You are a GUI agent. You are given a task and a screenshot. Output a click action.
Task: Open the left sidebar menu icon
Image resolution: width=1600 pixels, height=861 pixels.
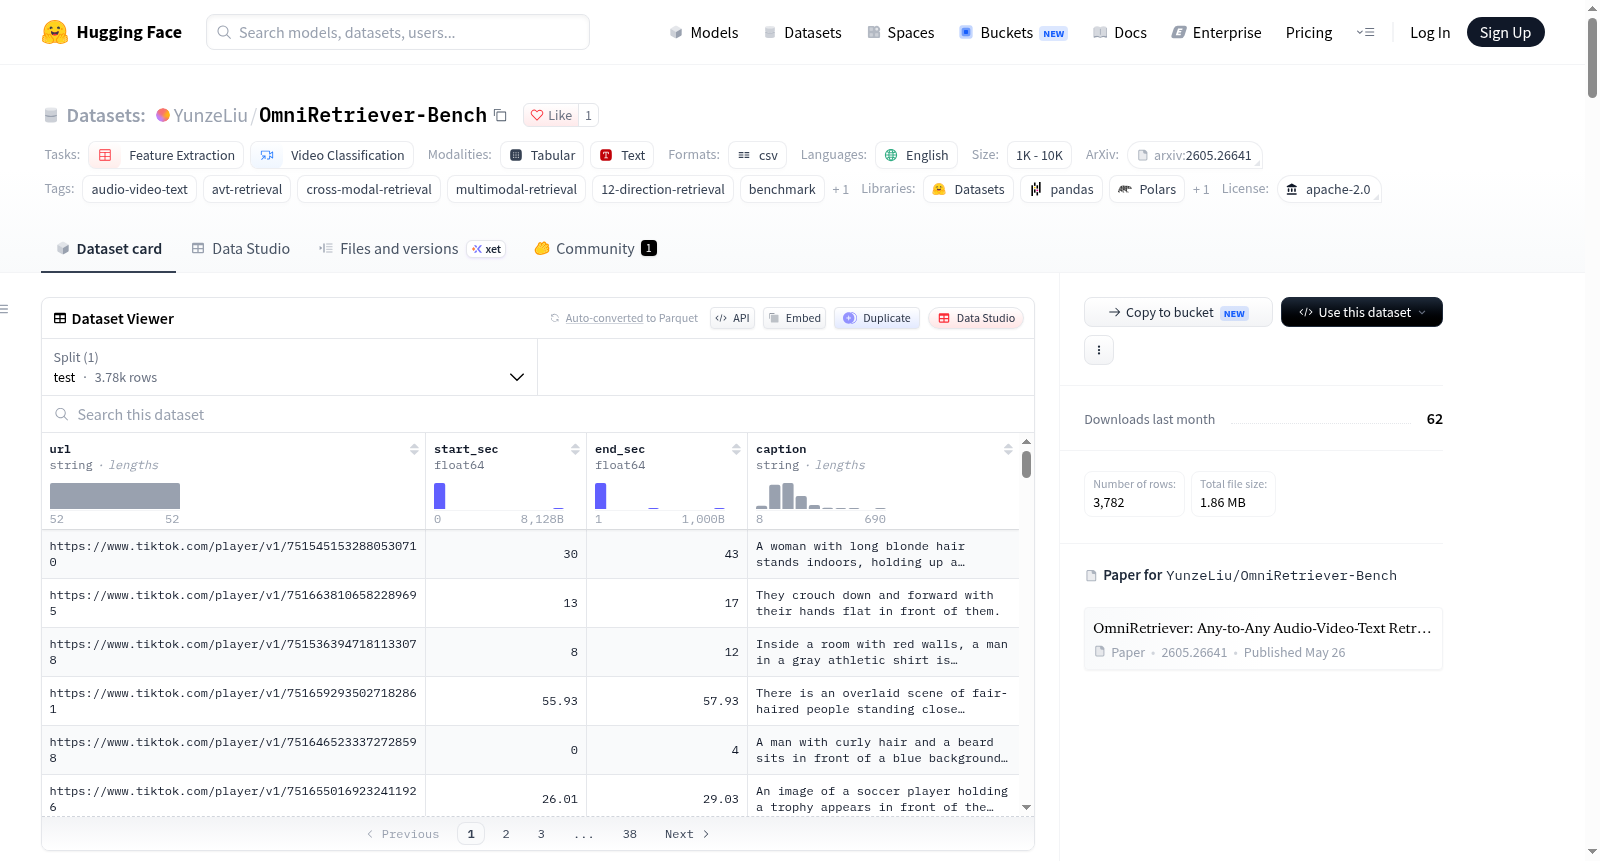click(x=5, y=309)
